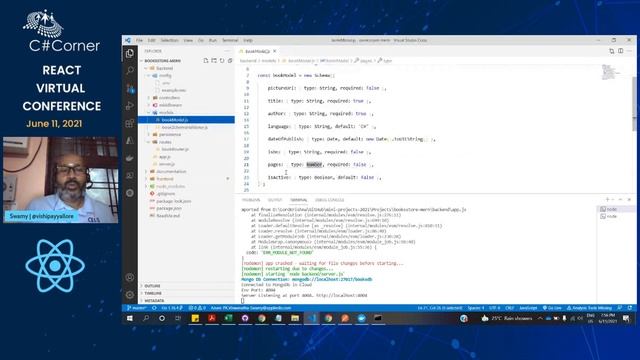Open package.json in Explorer

169,208
